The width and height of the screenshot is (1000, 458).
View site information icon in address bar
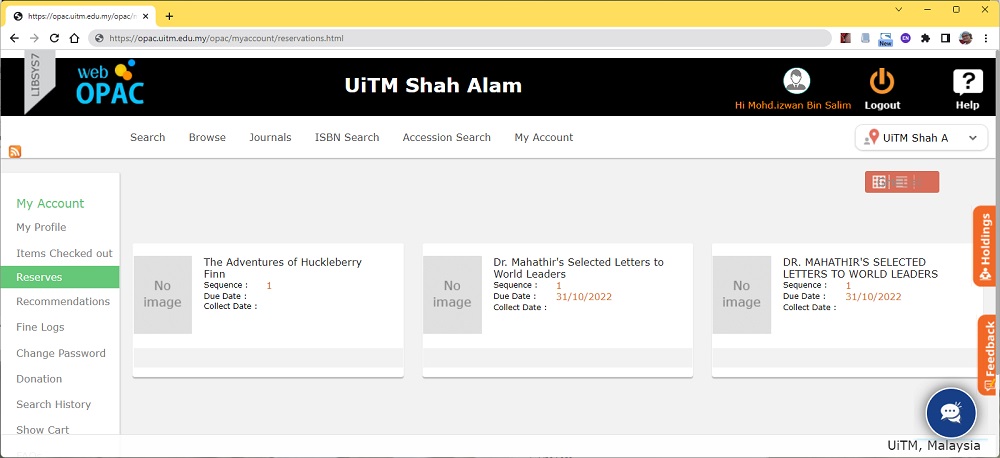click(x=99, y=38)
